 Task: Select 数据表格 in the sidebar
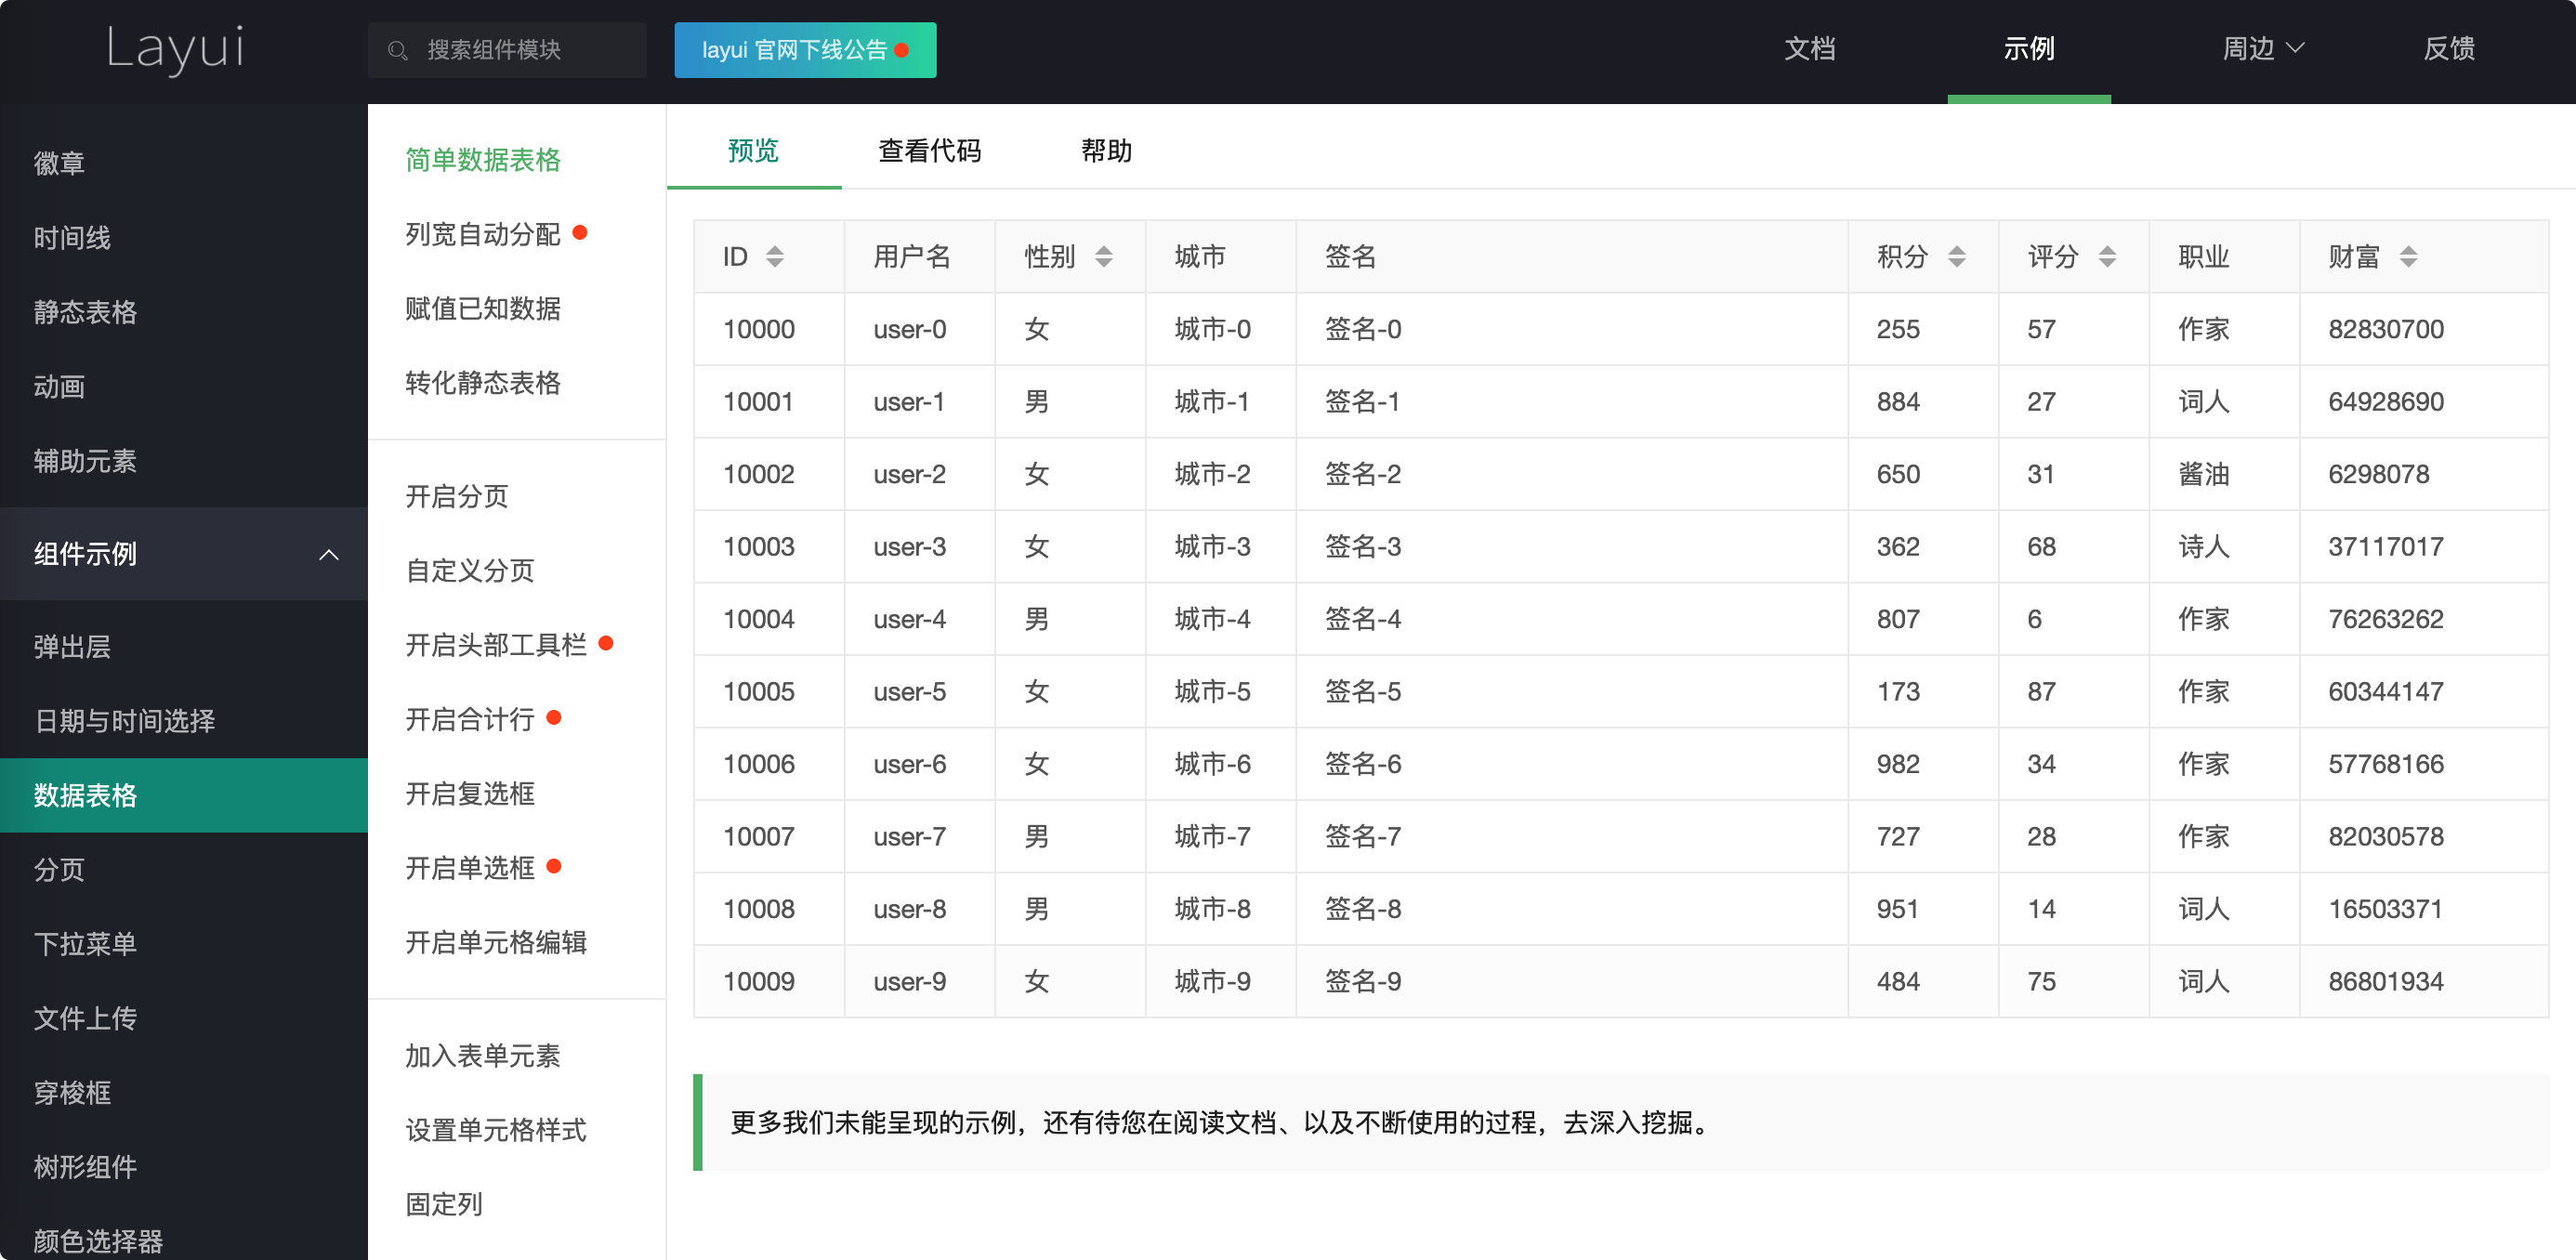pyautogui.click(x=184, y=795)
